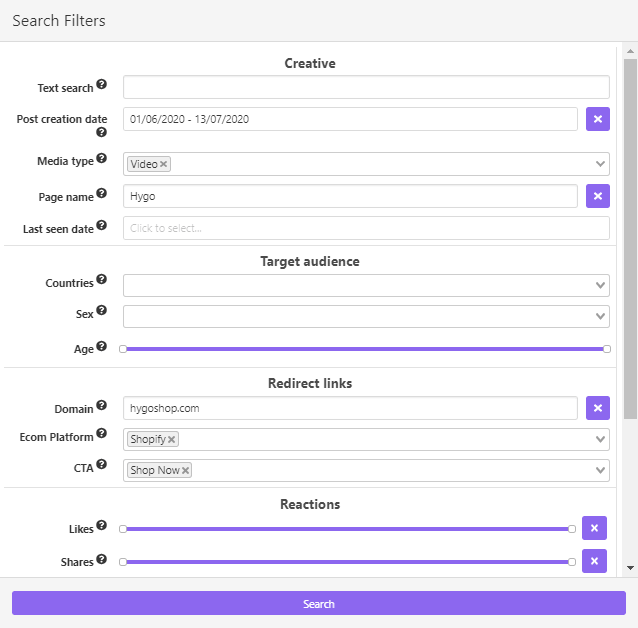Click the Media type help icon
This screenshot has width=638, height=628.
[101, 158]
